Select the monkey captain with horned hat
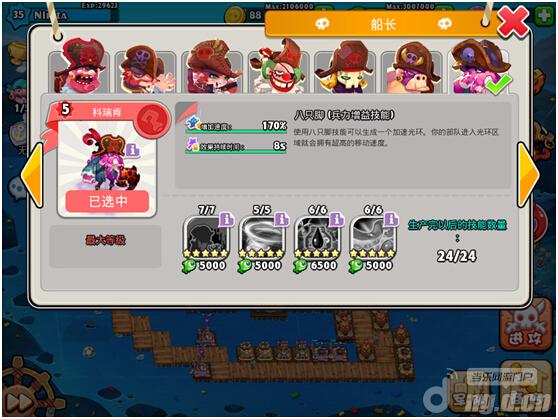 412,69
